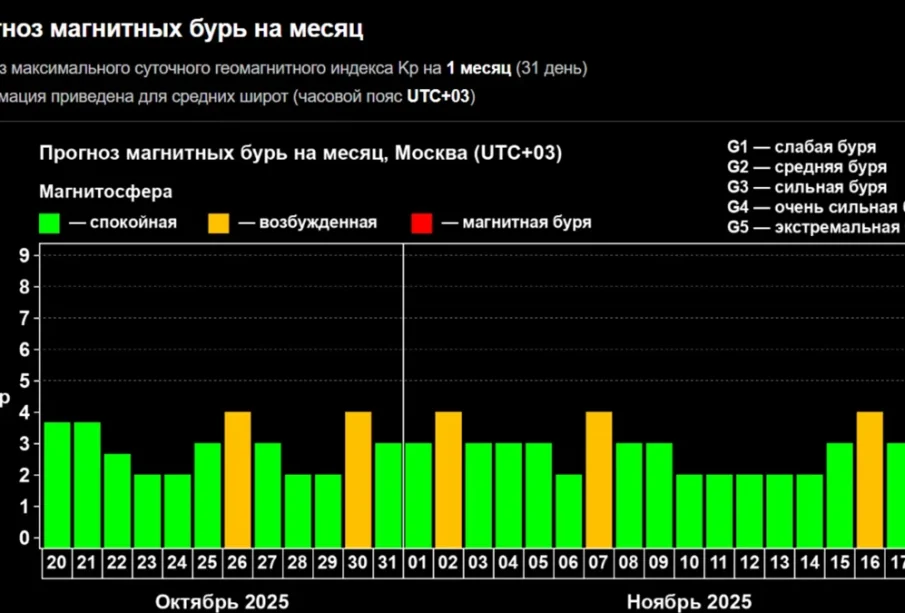Select the yellow bar for October 26
The width and height of the screenshot is (905, 613).
[x=237, y=478]
